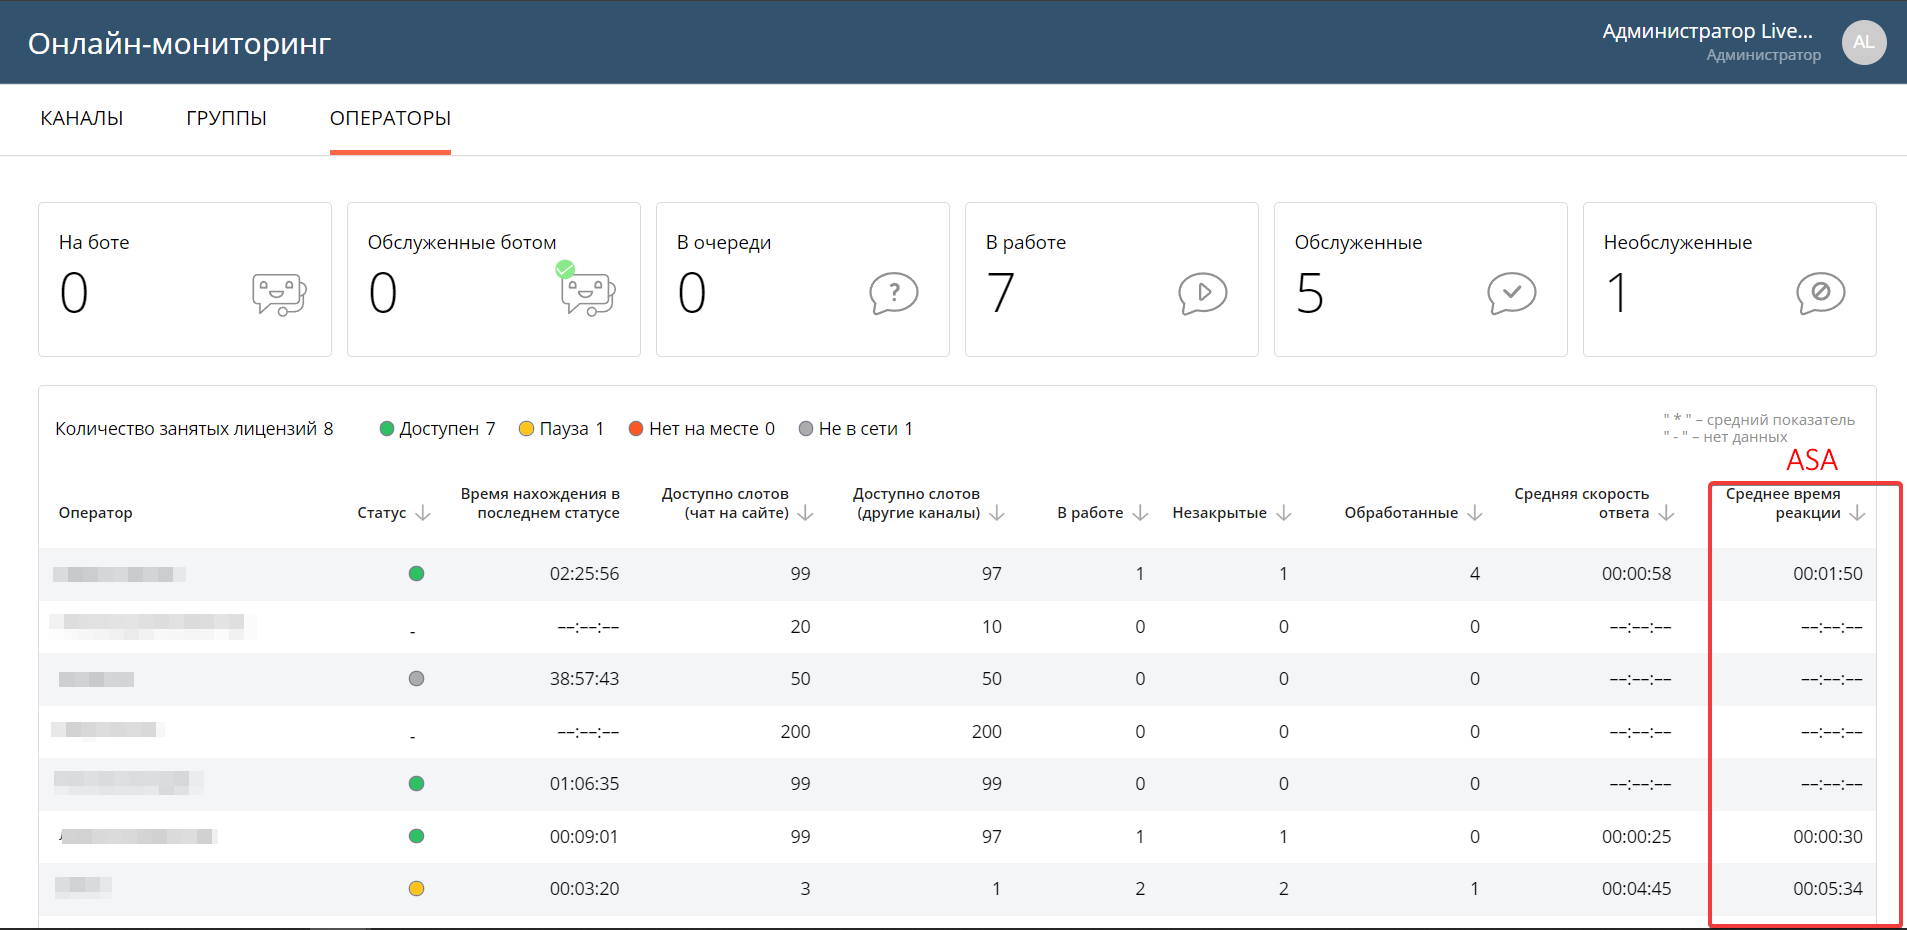The image size is (1907, 930).
Task: Click yellow Пауза status legend dot
Action: point(527,429)
